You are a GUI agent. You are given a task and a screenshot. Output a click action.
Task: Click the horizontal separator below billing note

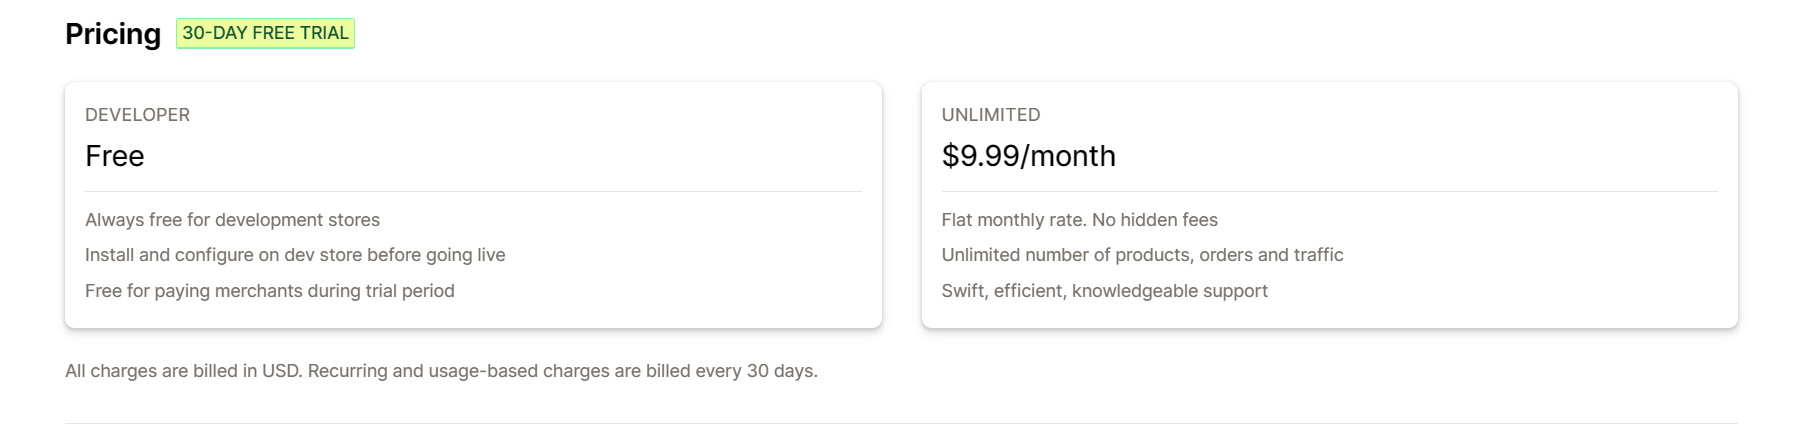pos(900,423)
